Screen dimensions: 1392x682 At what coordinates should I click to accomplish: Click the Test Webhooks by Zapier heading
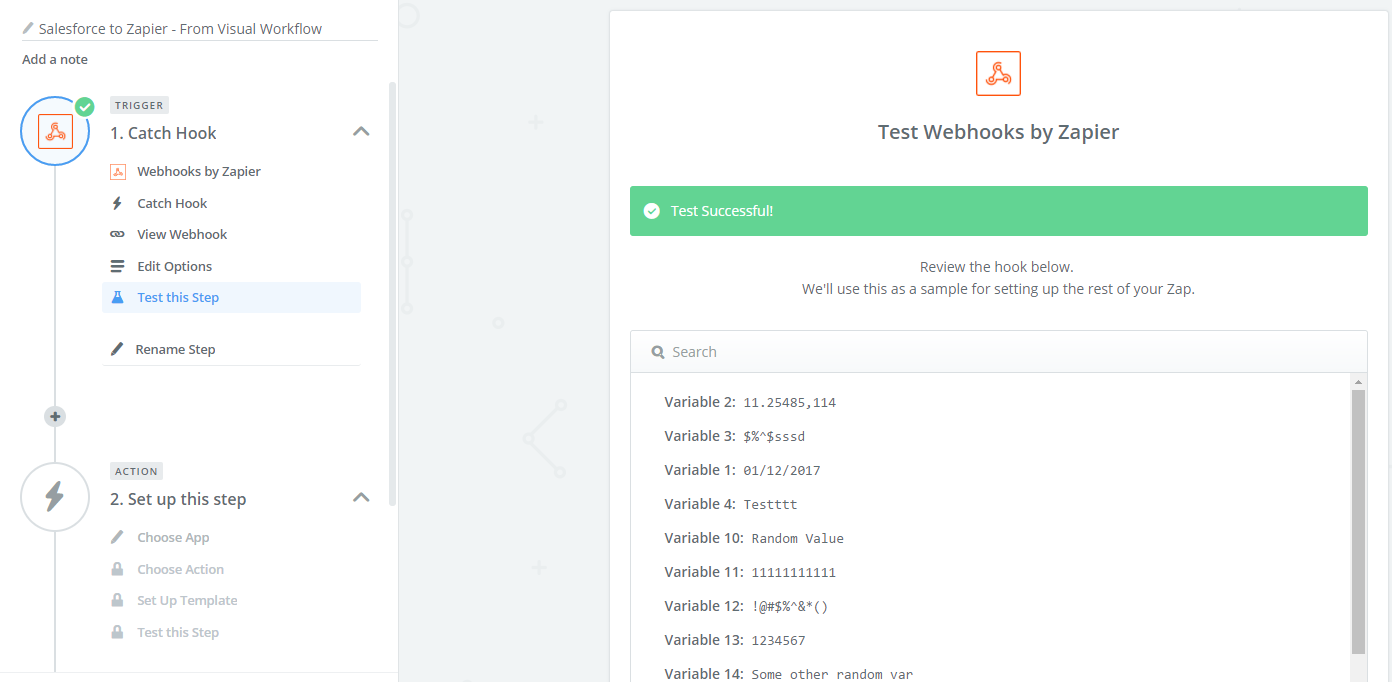(998, 132)
